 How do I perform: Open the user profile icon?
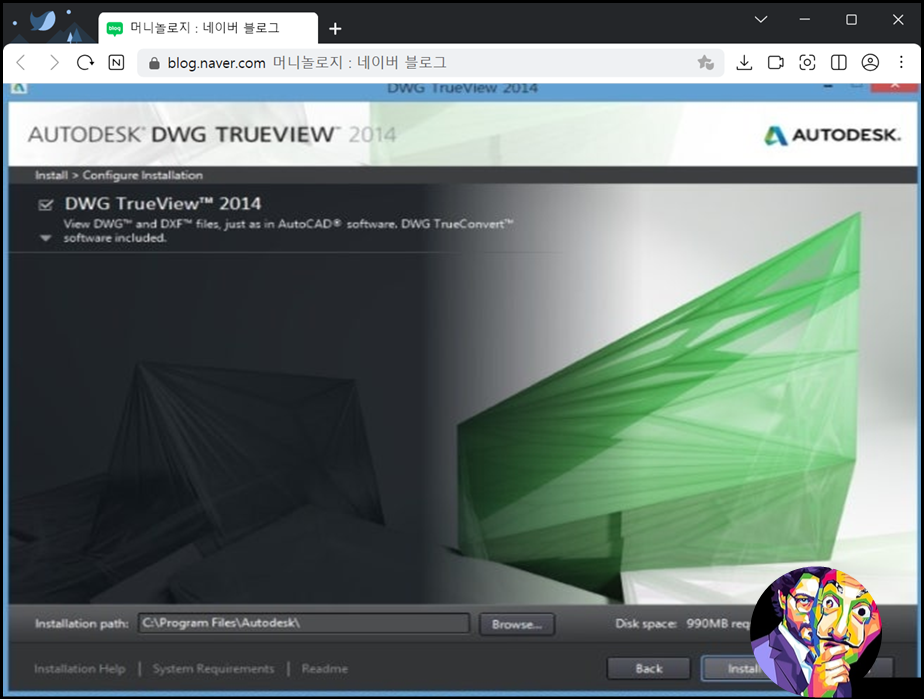click(870, 62)
